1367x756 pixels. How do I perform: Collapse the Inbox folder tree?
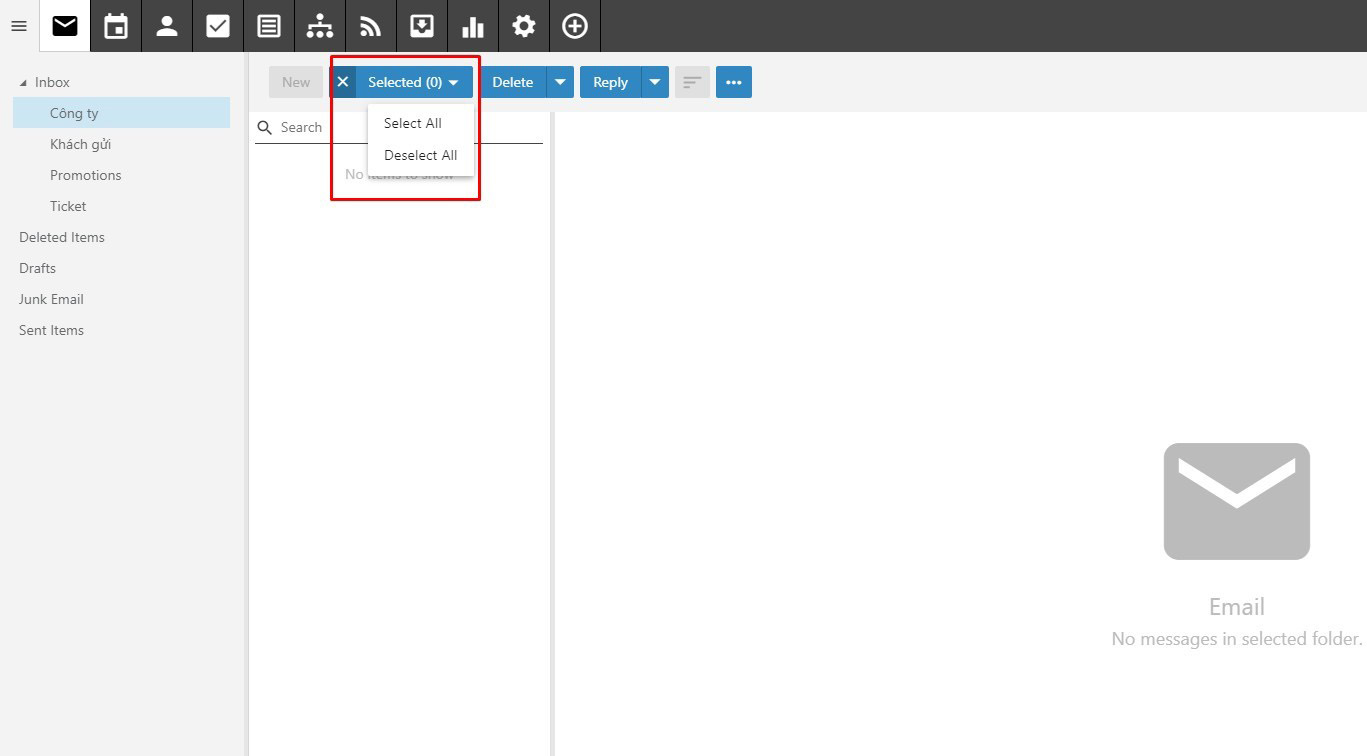pyautogui.click(x=24, y=83)
